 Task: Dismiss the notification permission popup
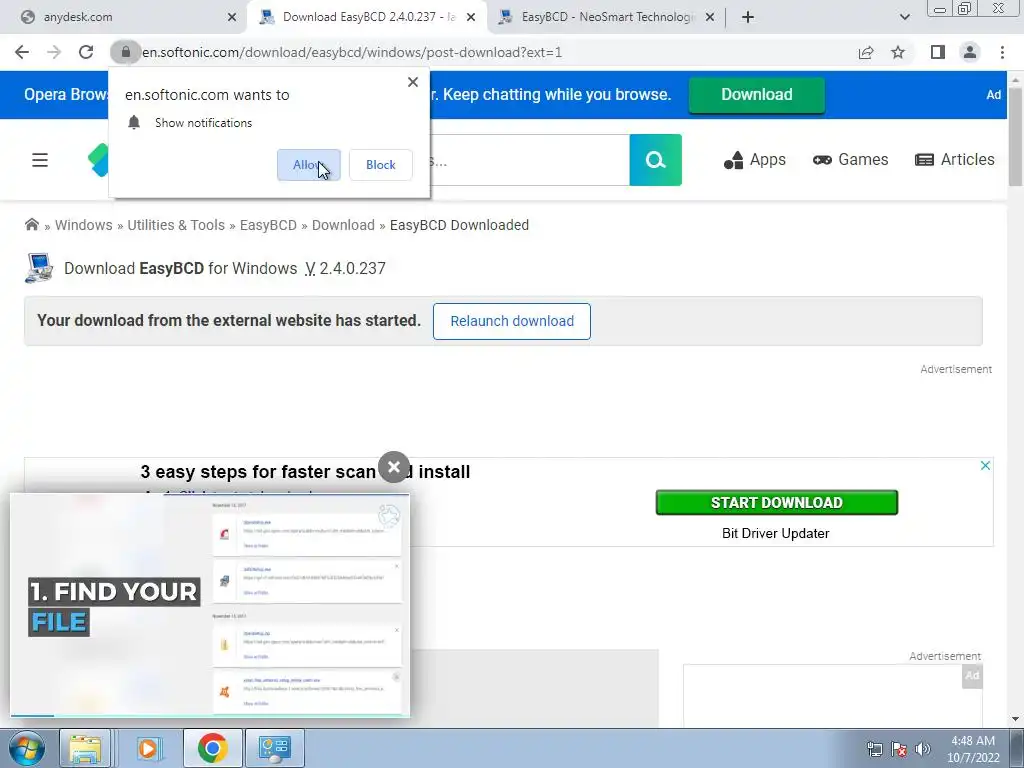(x=413, y=82)
